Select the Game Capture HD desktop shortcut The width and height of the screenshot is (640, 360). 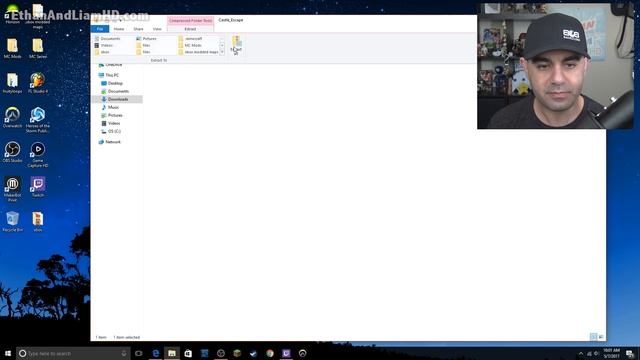coord(38,155)
